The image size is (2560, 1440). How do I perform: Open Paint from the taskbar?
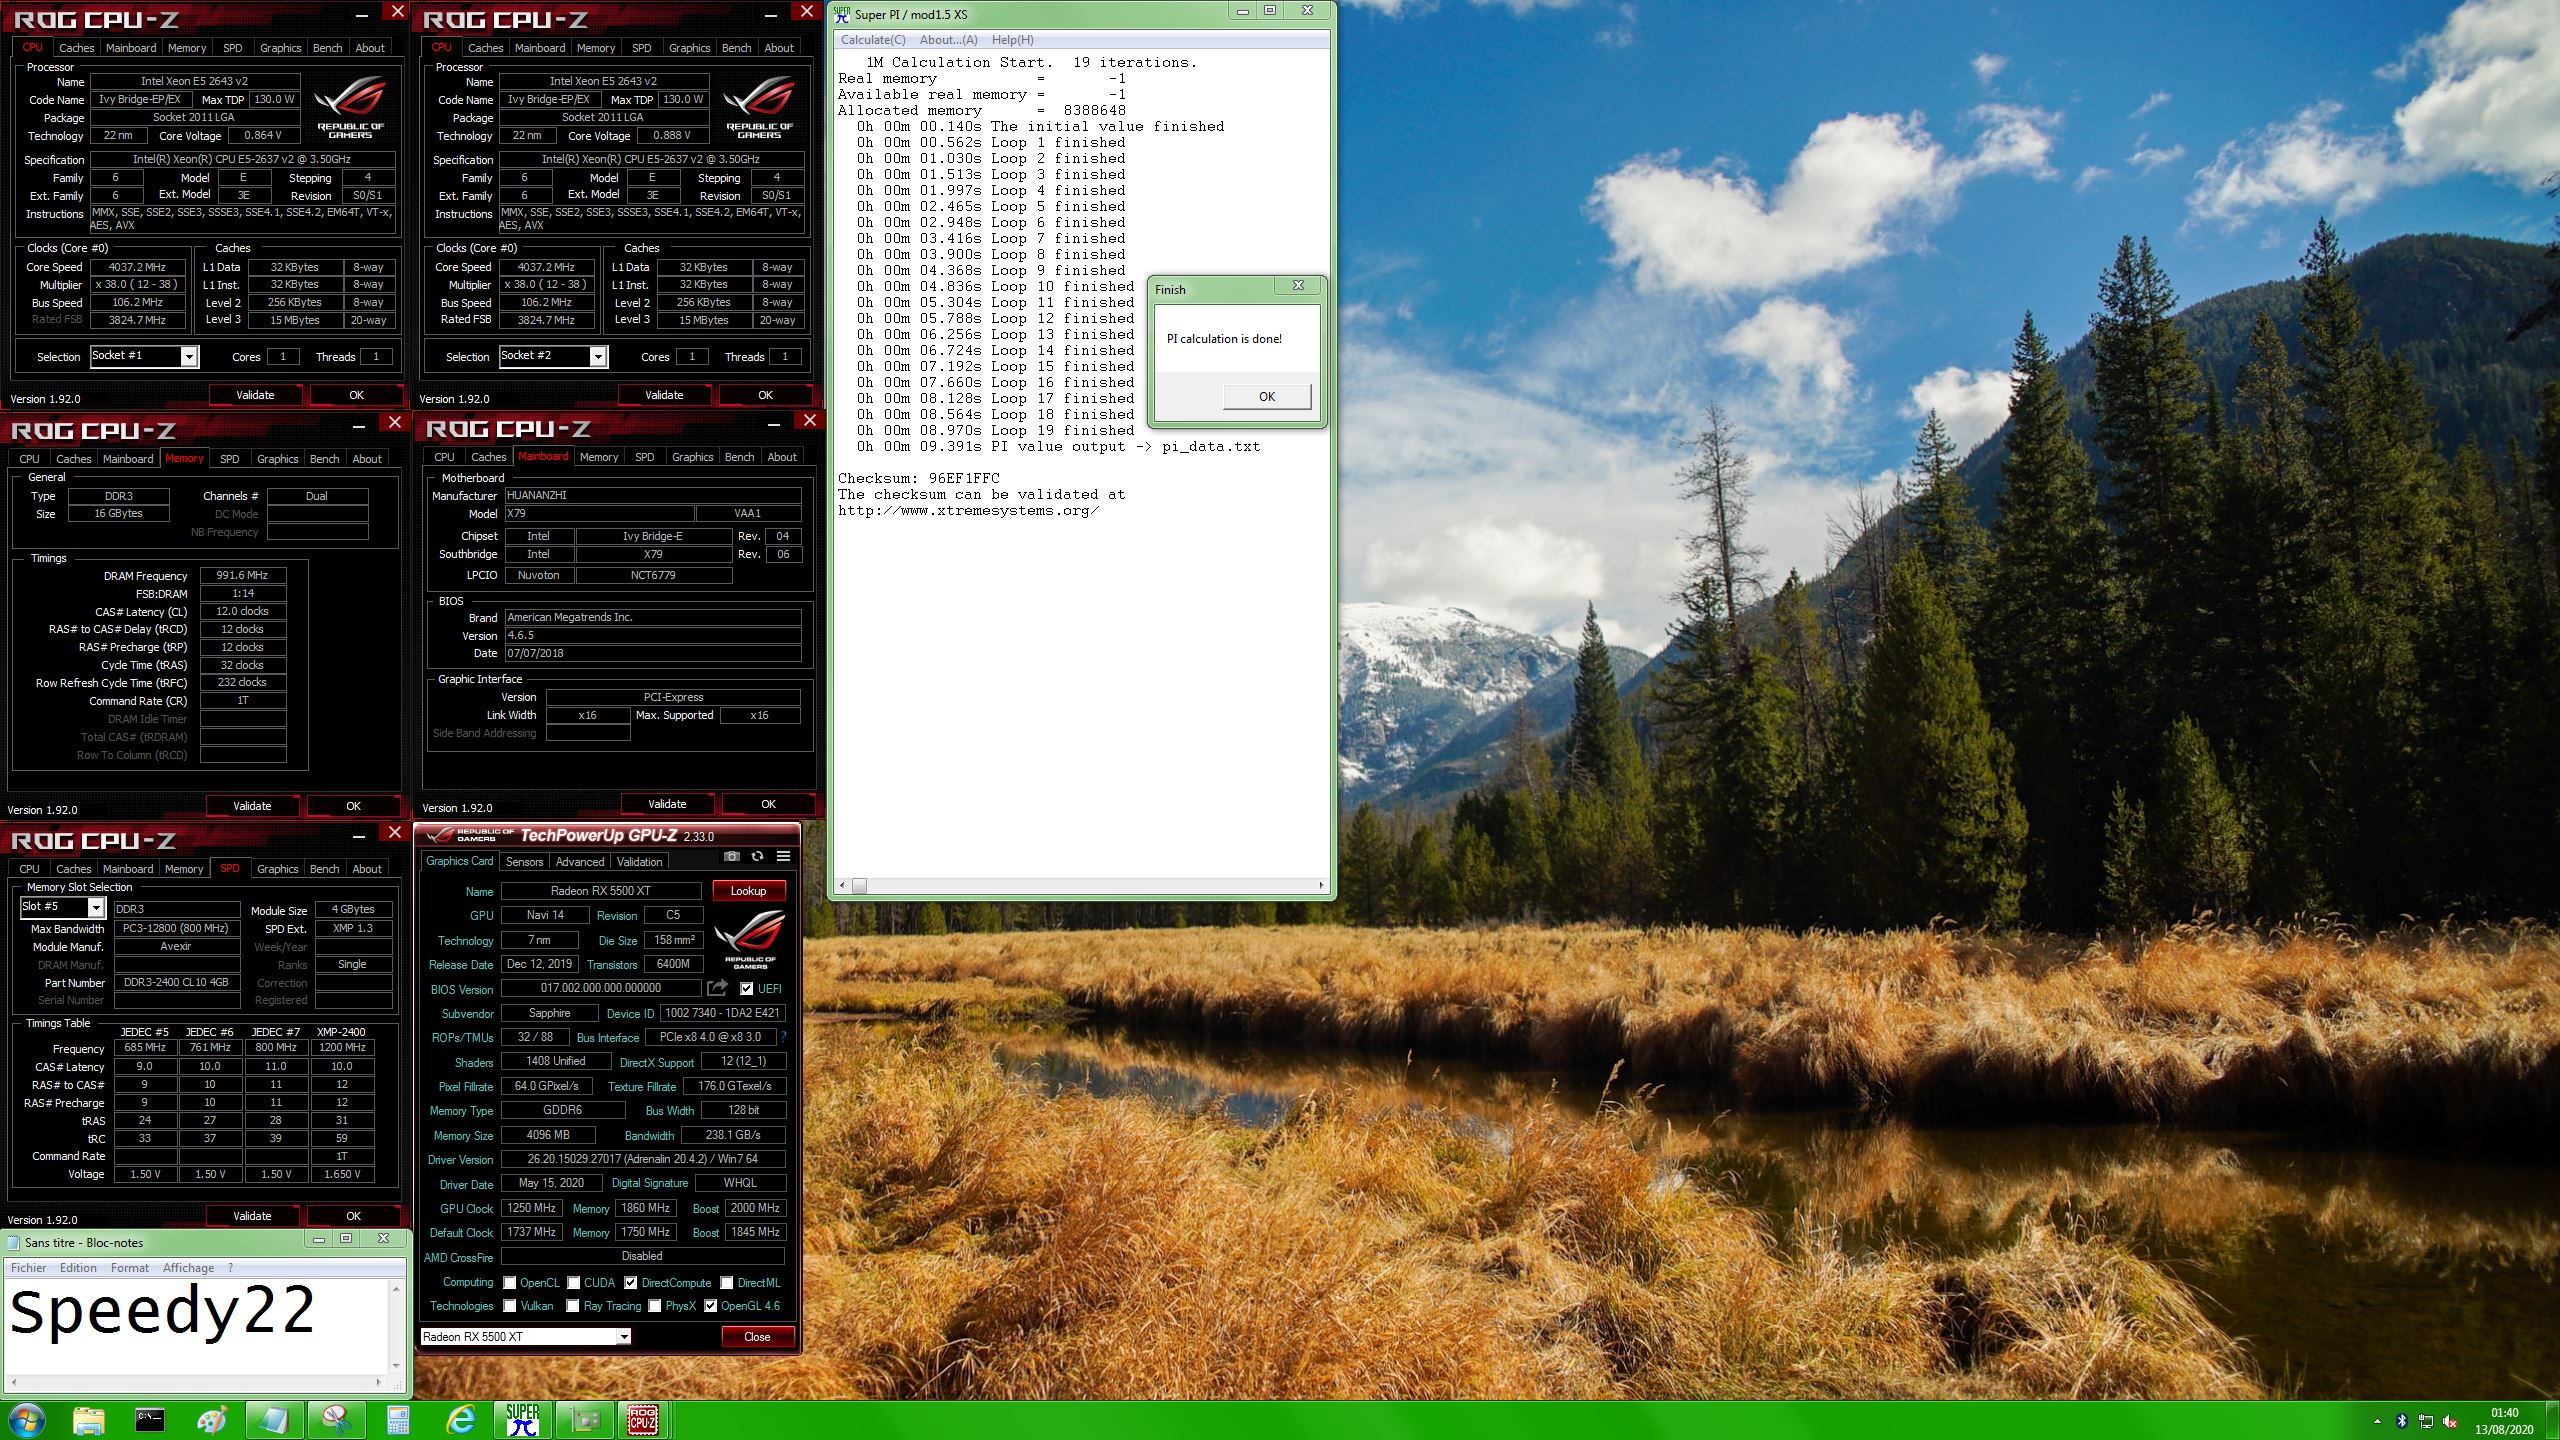click(x=212, y=1420)
